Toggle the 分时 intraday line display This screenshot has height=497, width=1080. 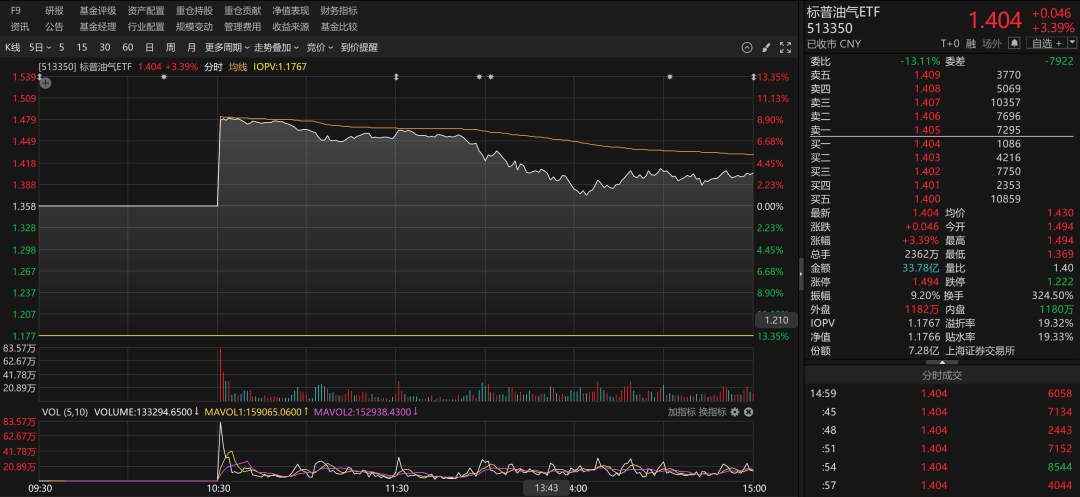tap(213, 67)
